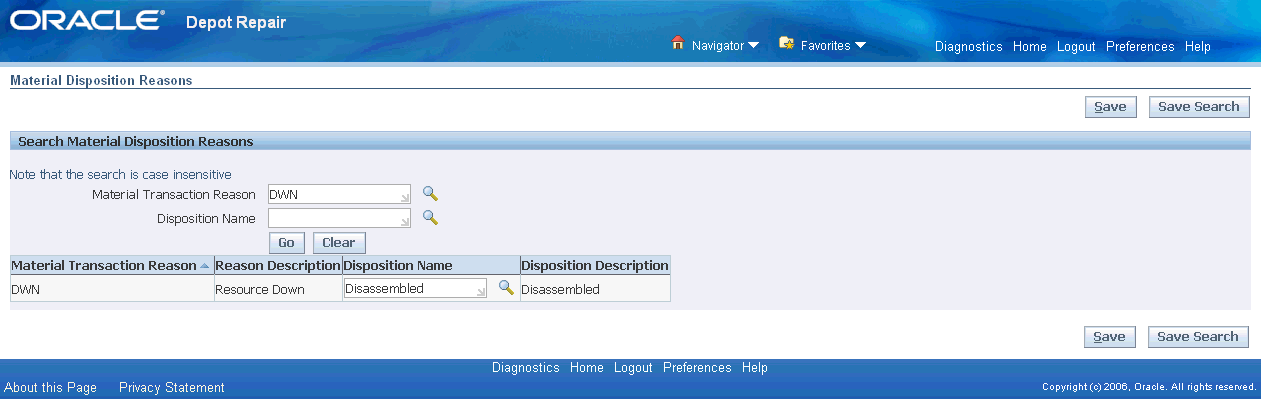Click the Disposition Description column header
This screenshot has width=1261, height=399.
click(595, 266)
